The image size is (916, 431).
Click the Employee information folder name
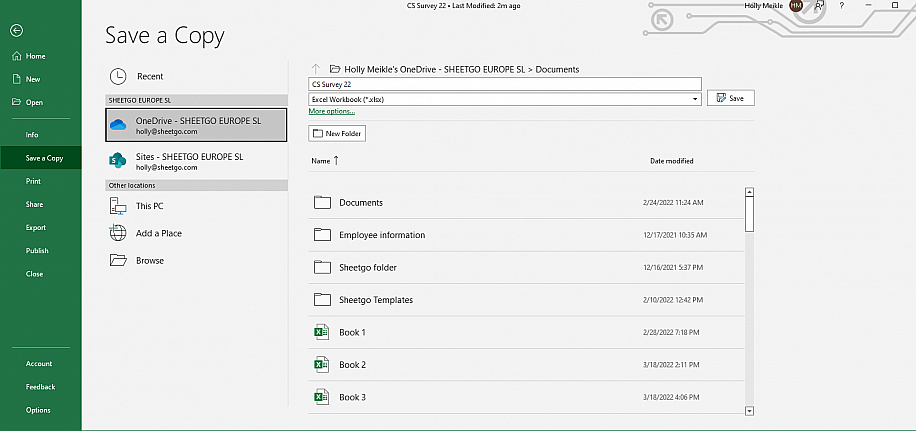click(382, 235)
